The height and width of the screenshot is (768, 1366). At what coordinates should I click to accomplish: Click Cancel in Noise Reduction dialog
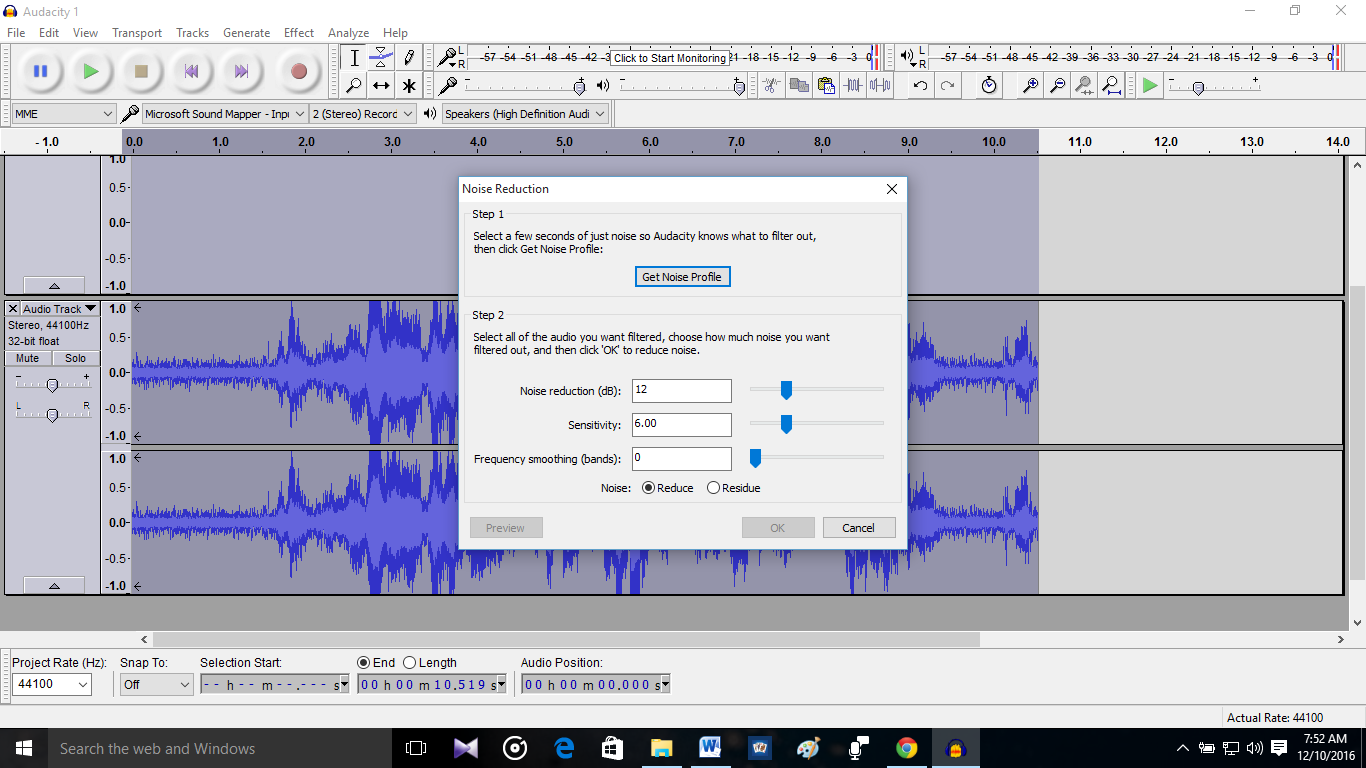coord(859,528)
